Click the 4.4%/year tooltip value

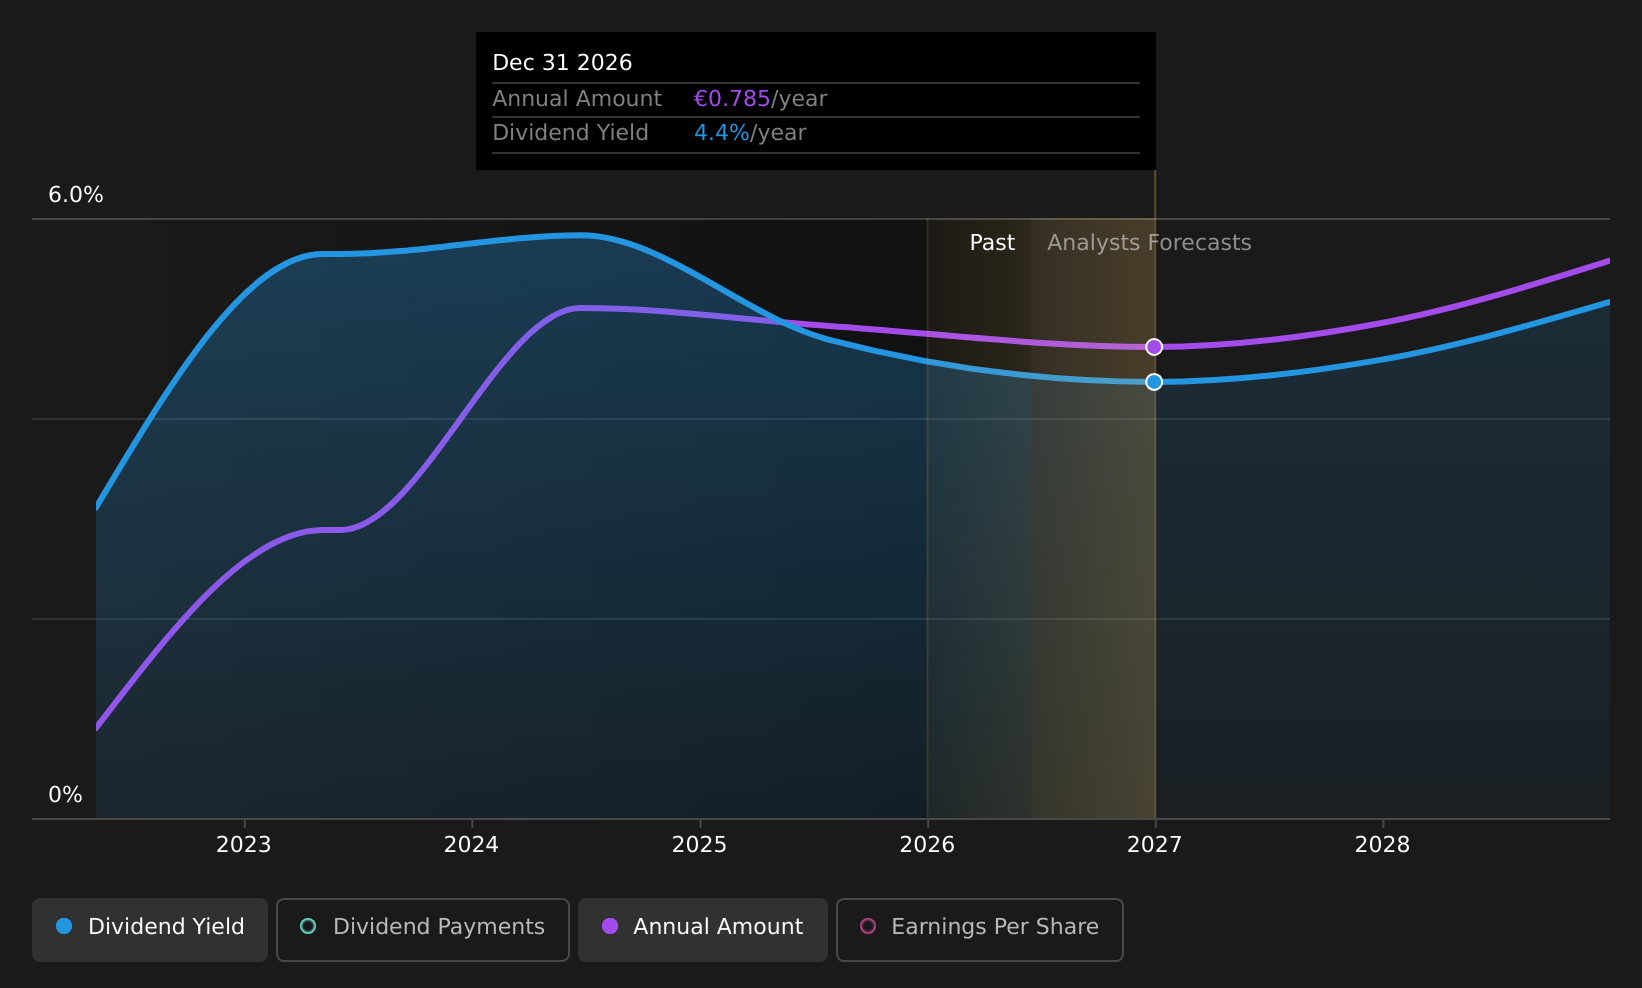tap(750, 133)
